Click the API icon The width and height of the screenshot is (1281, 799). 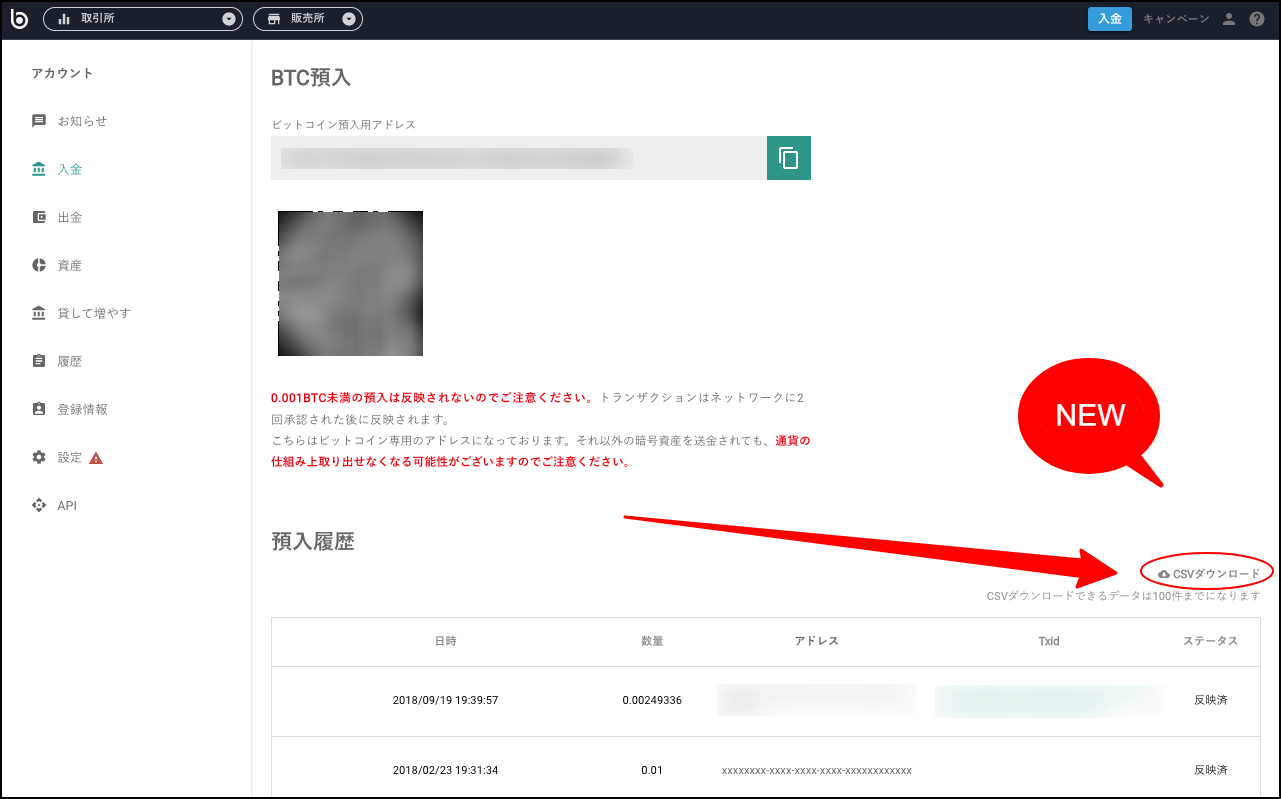(39, 505)
